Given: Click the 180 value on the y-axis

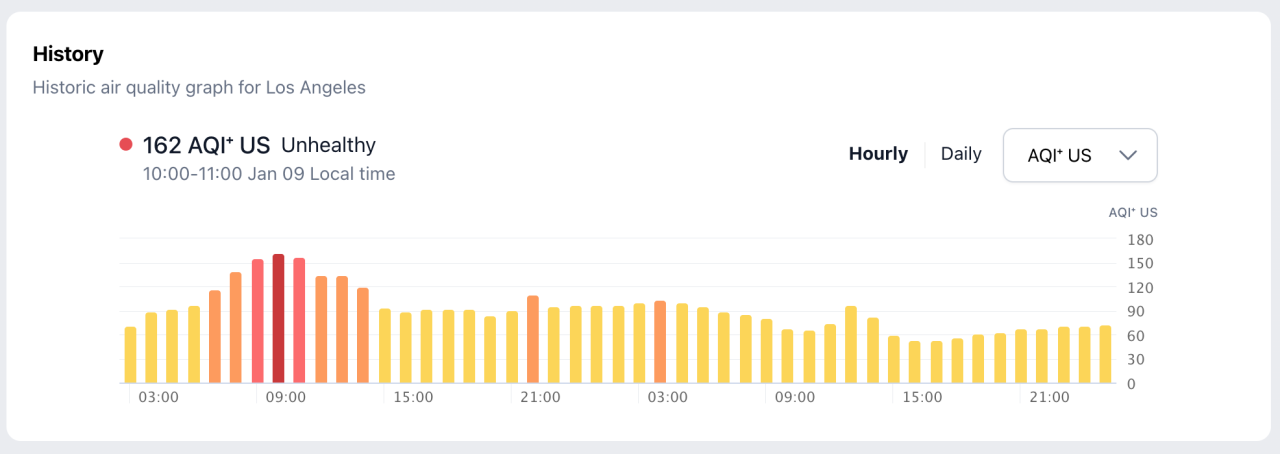Looking at the screenshot, I should 1140,240.
